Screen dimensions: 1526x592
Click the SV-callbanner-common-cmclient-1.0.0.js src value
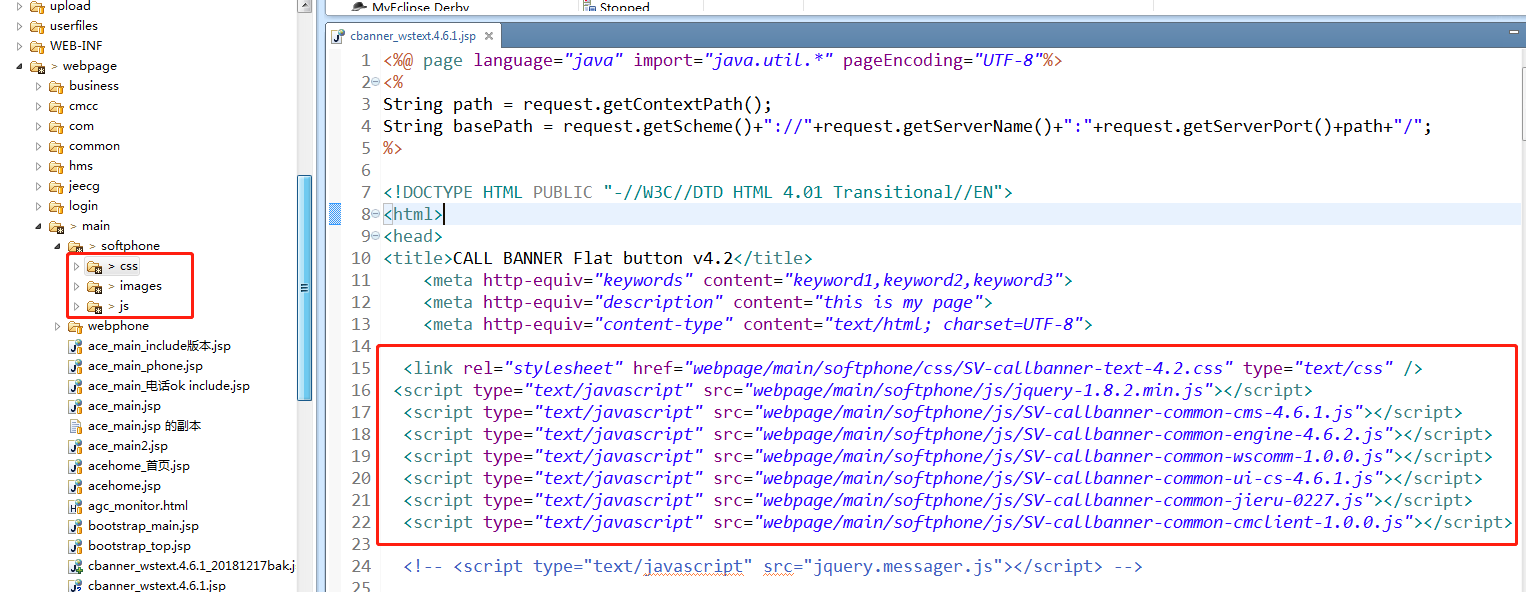pos(1085,523)
